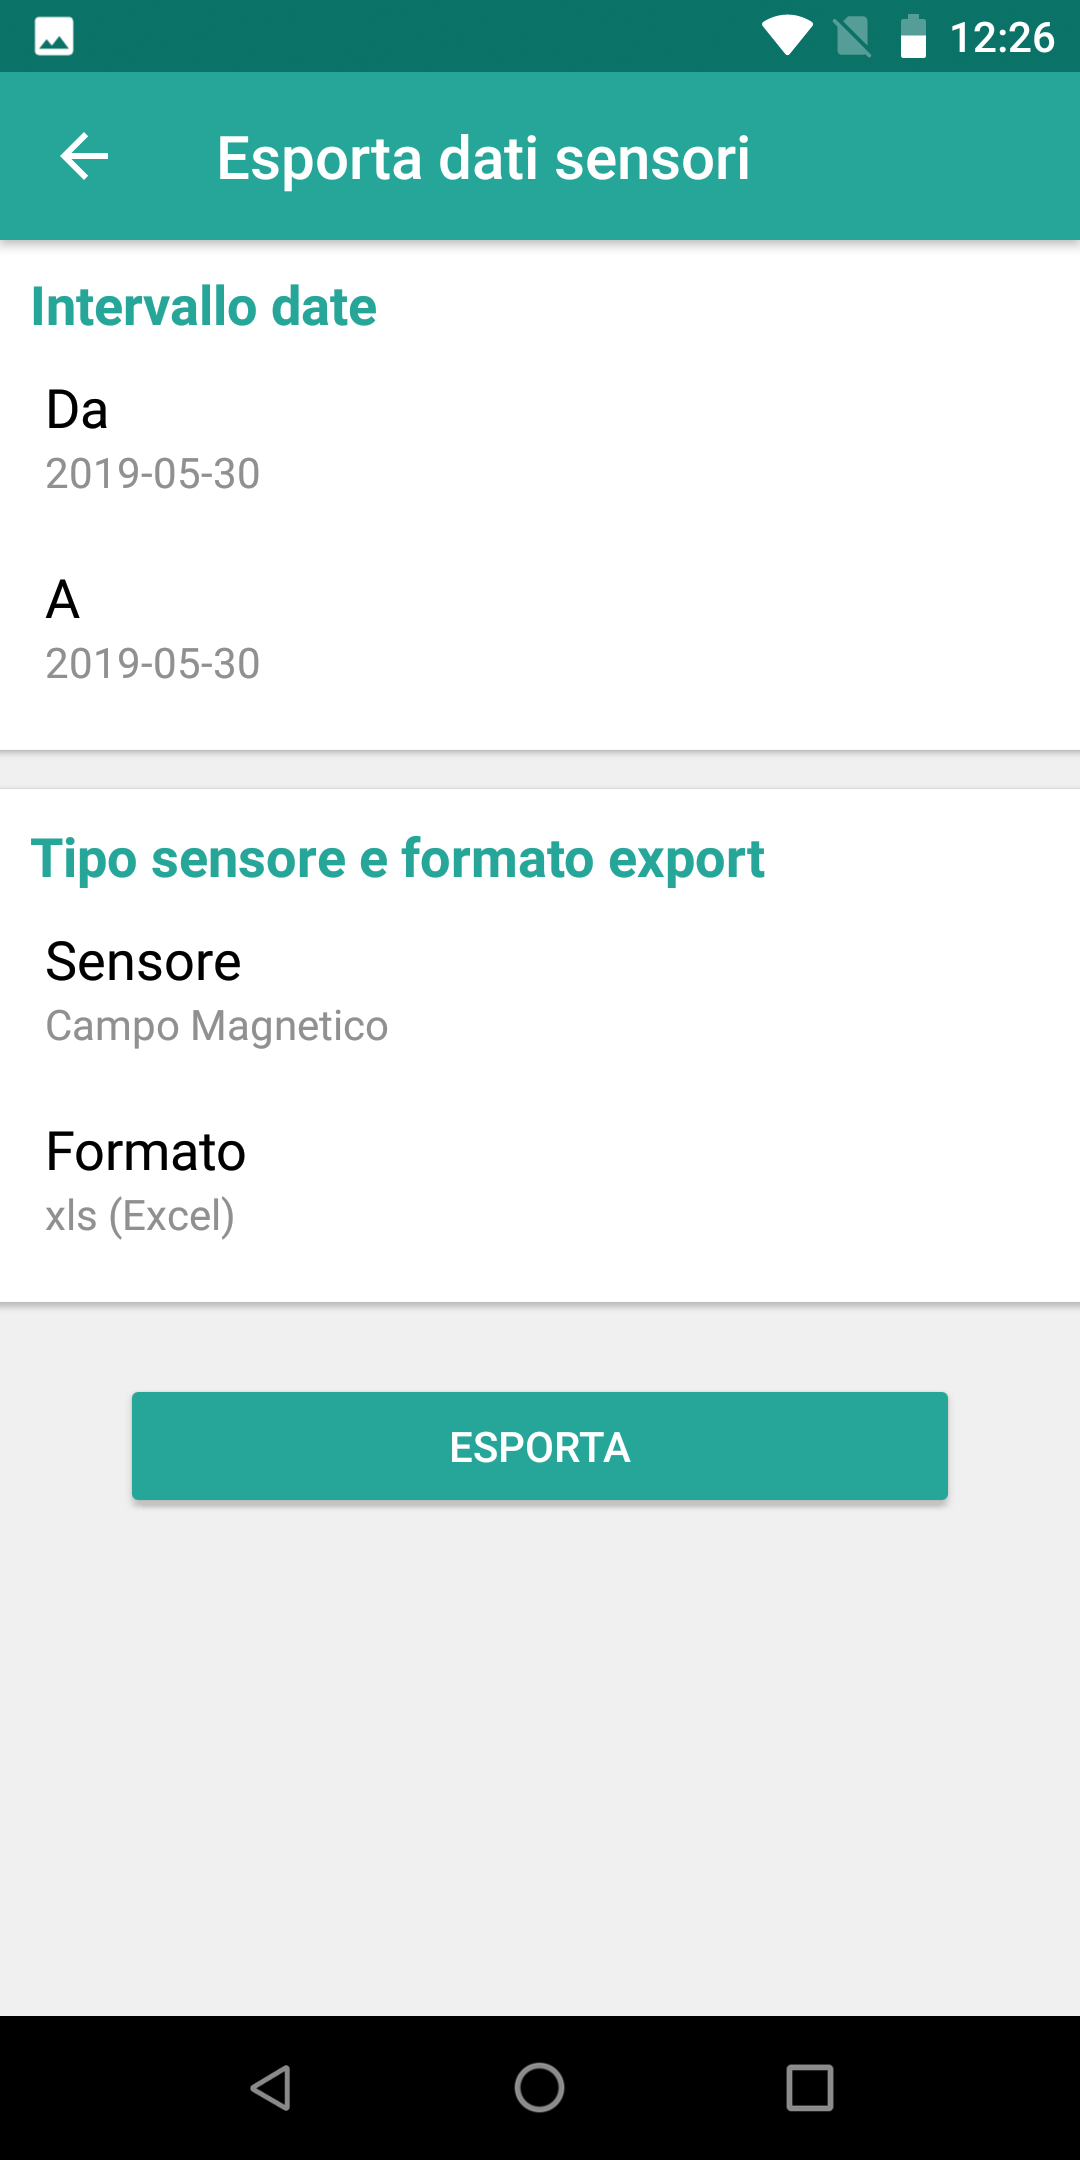Tap the Intervallo date section header
1080x2160 pixels.
click(204, 306)
